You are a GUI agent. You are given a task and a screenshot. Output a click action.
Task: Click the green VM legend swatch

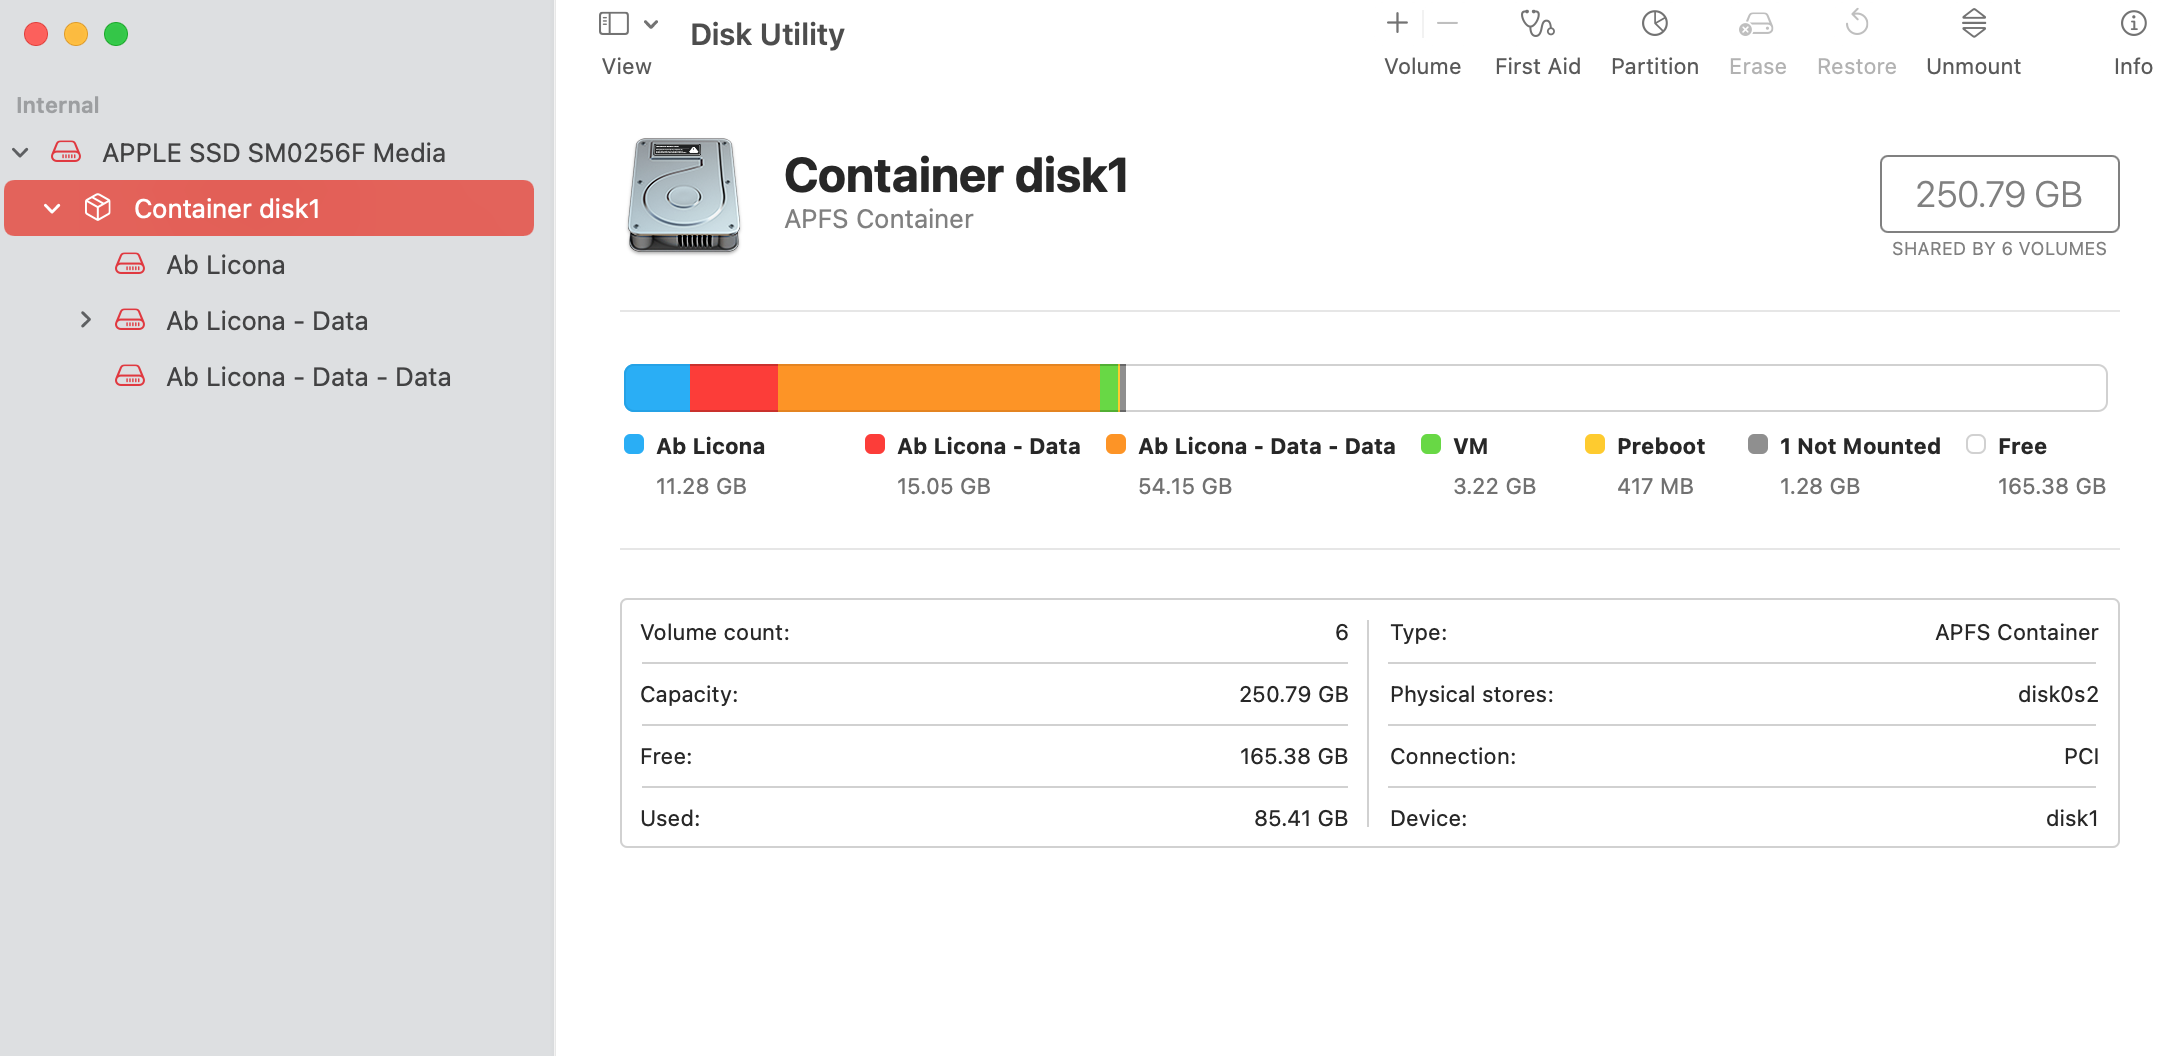(1431, 444)
